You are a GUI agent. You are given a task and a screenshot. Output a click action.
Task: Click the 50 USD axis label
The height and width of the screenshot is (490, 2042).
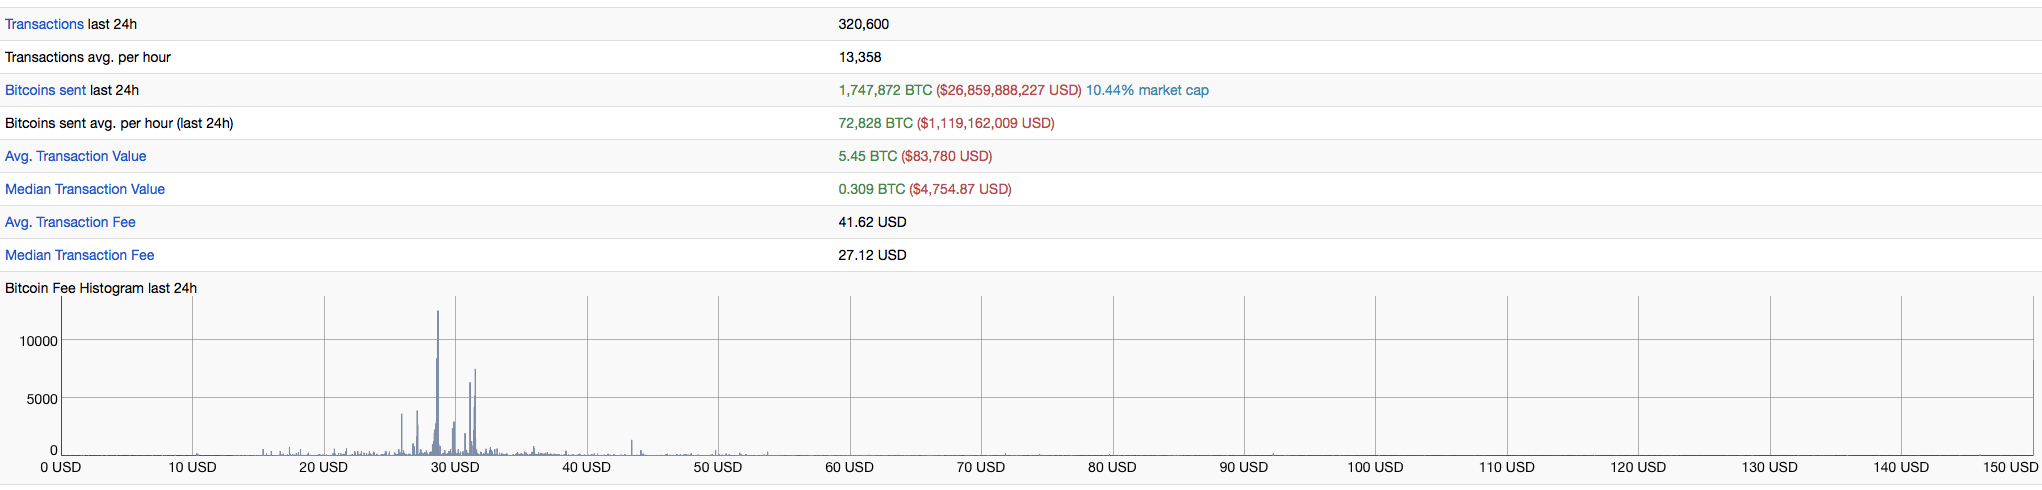(718, 467)
